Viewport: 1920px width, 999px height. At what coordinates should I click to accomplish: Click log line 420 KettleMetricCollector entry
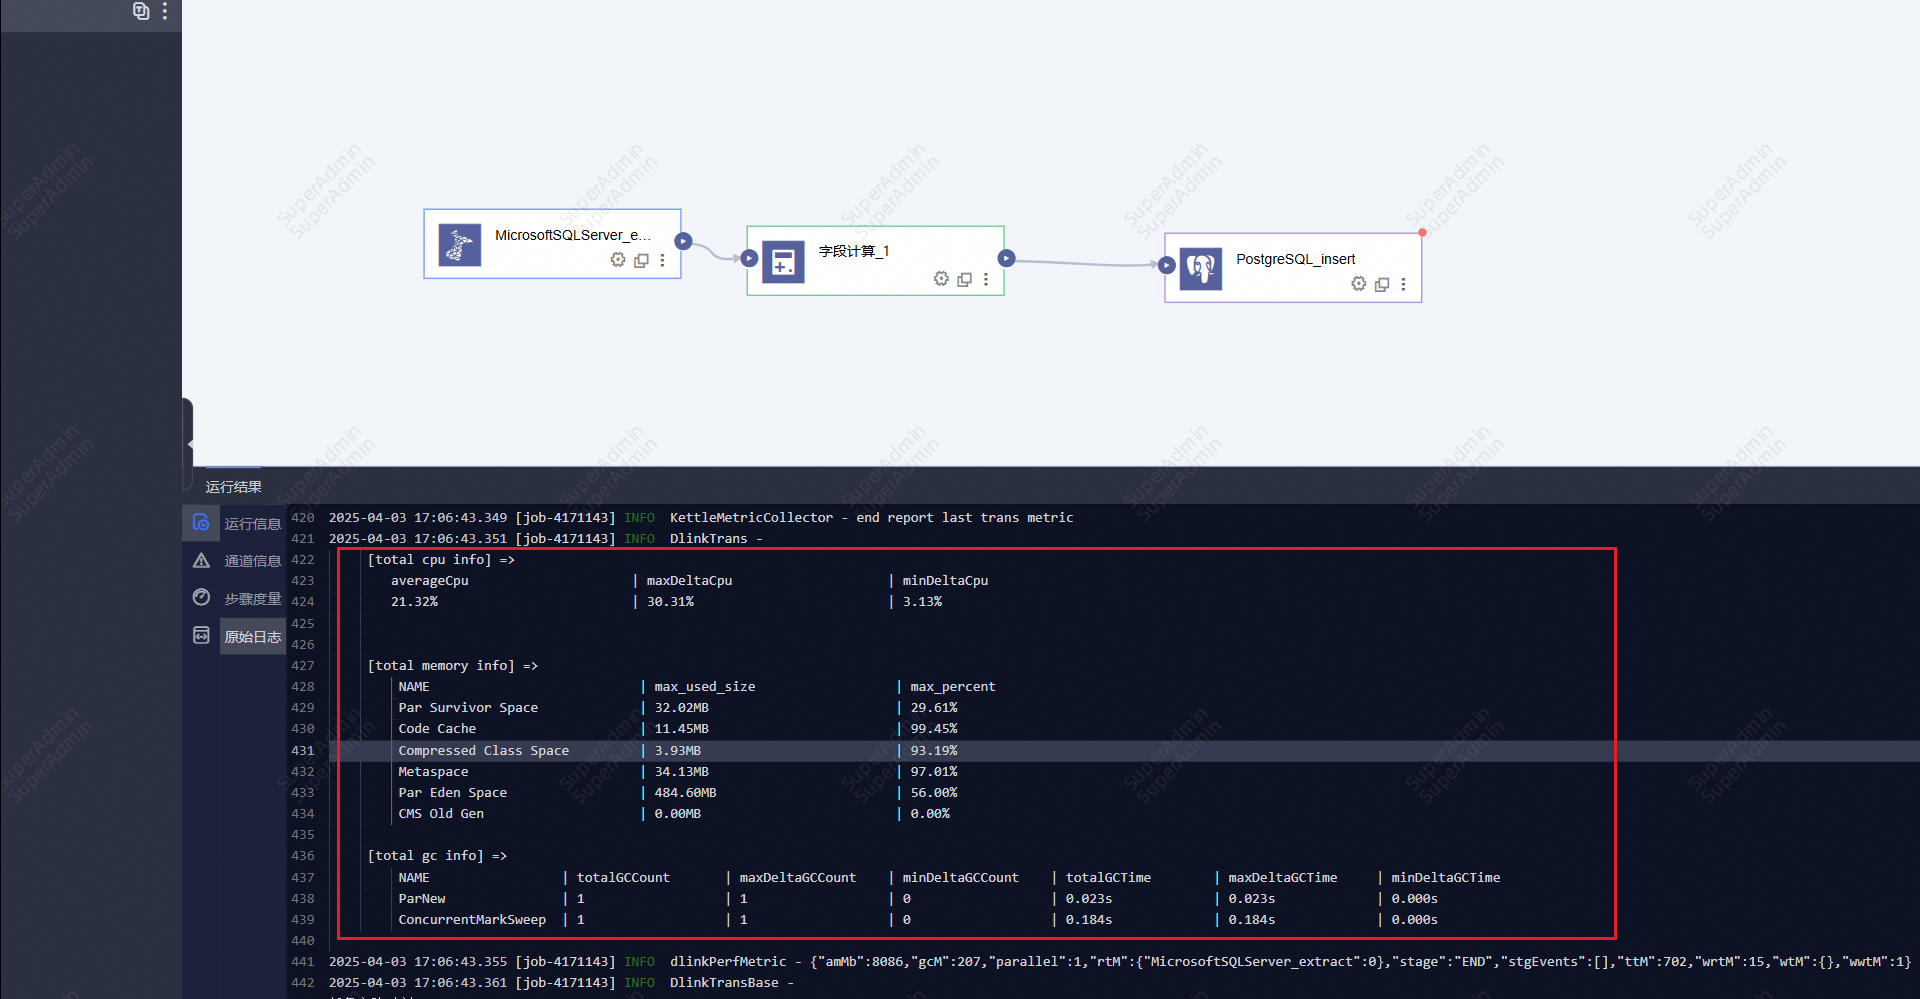tap(701, 517)
